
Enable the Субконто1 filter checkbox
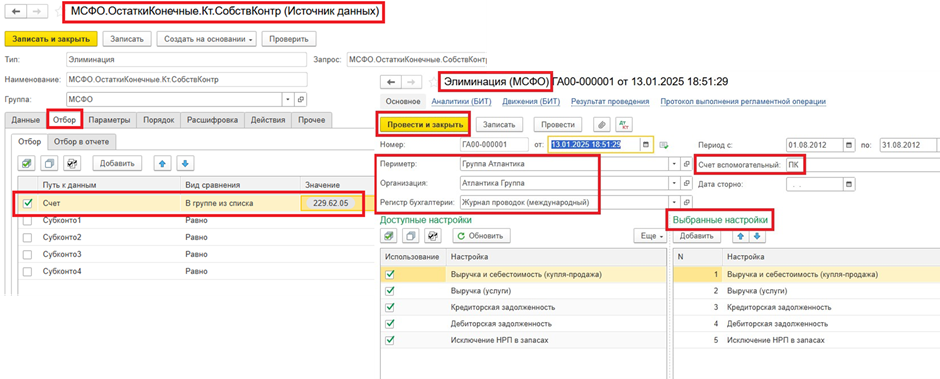(28, 221)
